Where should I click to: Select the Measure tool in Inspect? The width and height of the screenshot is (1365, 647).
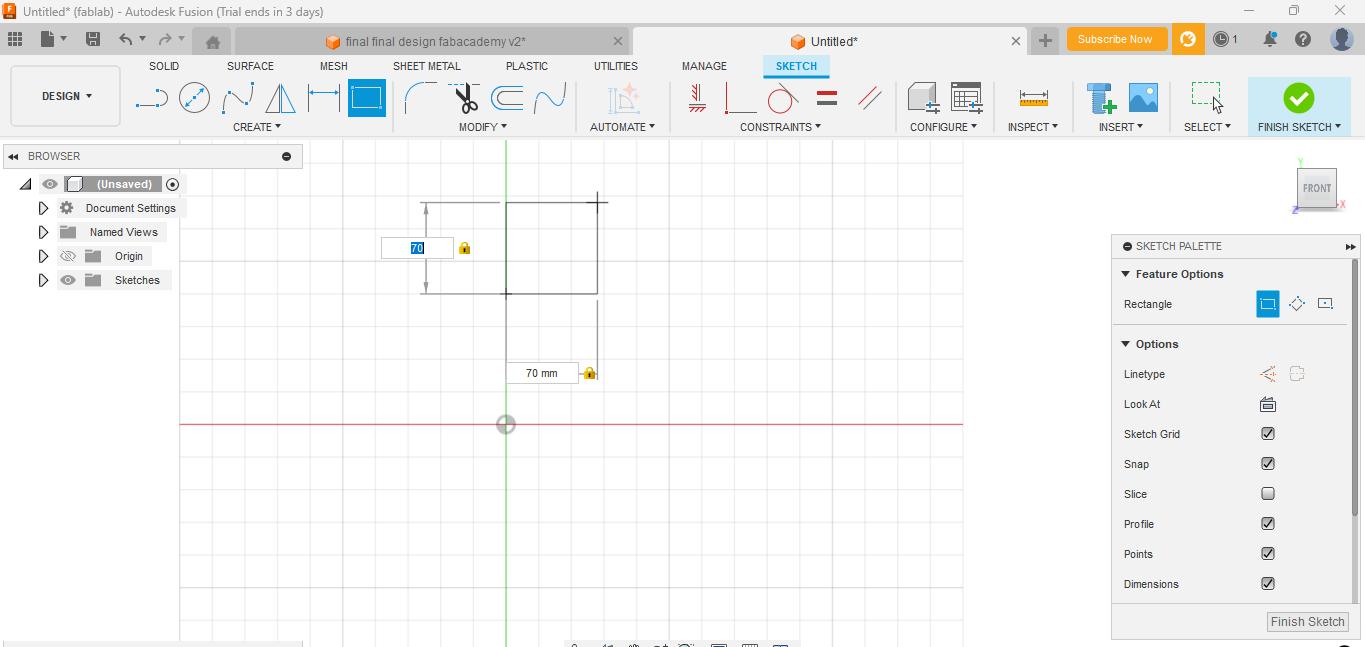[1033, 98]
